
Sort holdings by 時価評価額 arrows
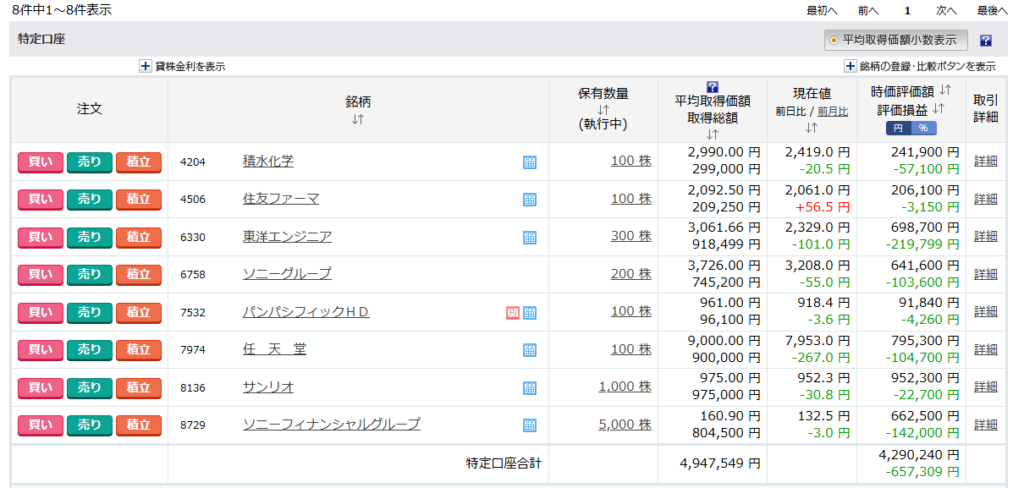click(945, 90)
